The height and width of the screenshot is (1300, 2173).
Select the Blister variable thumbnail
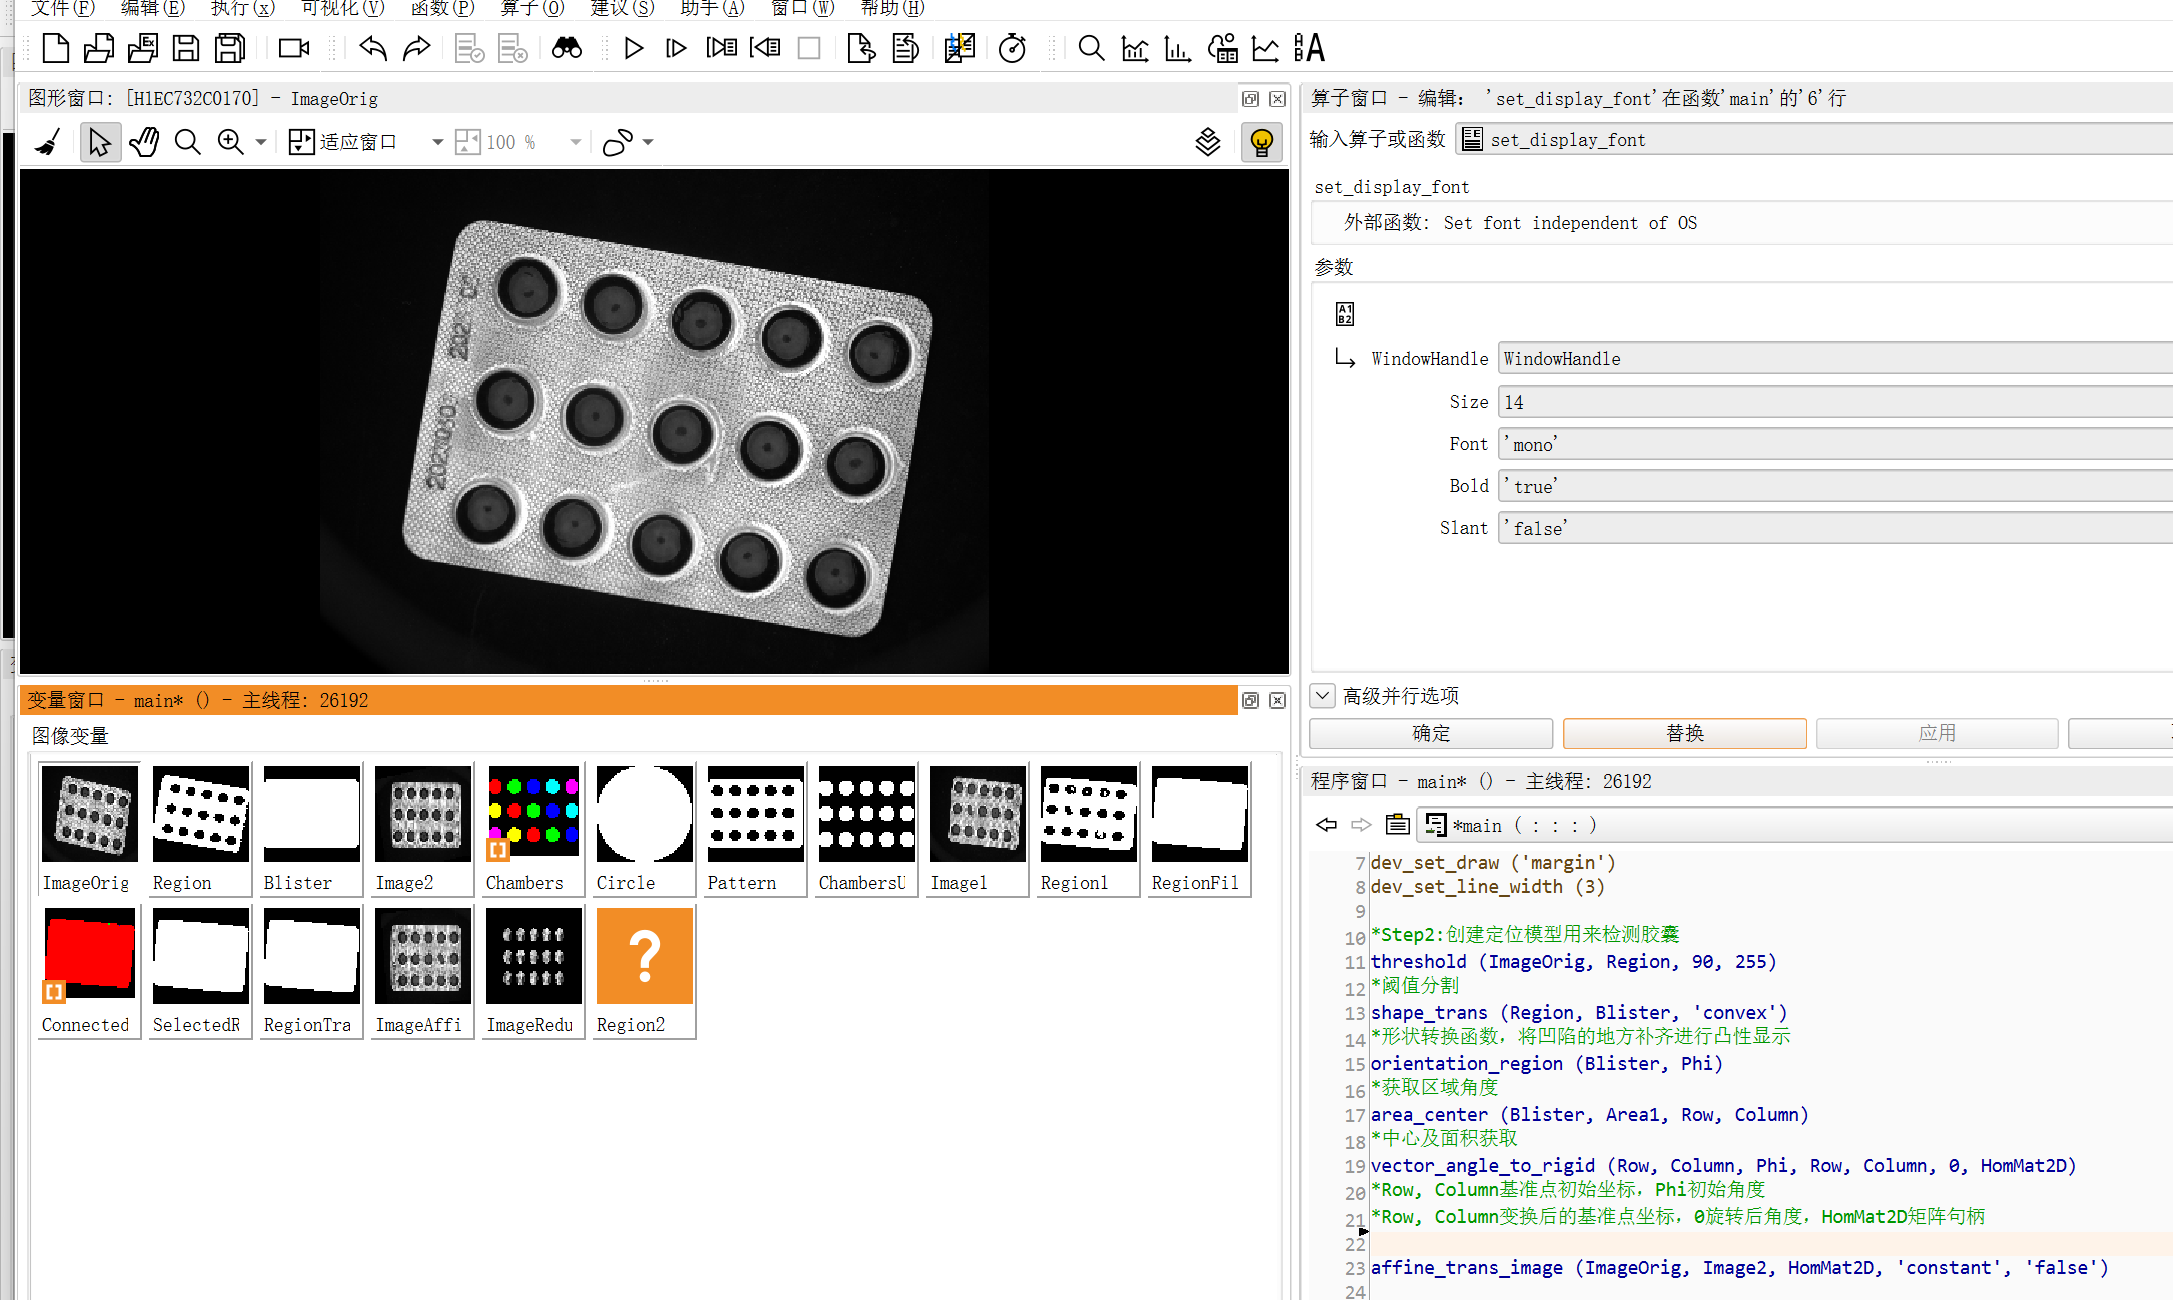[x=311, y=829]
